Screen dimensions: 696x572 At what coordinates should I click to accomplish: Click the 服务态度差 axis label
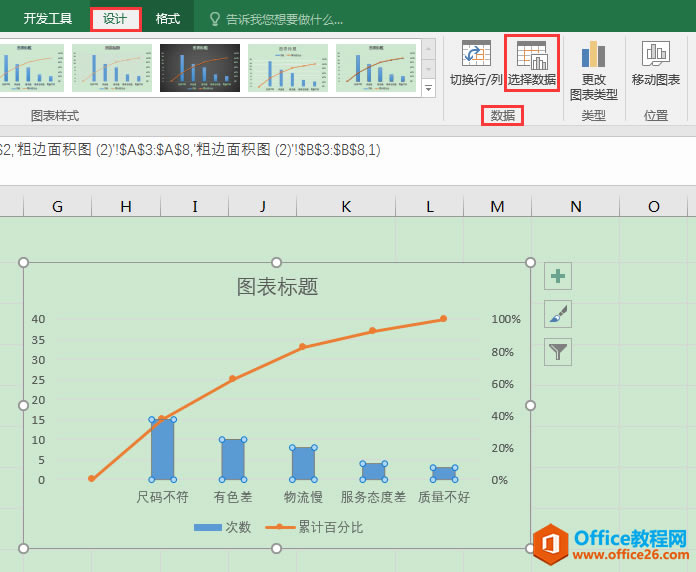pyautogui.click(x=373, y=497)
